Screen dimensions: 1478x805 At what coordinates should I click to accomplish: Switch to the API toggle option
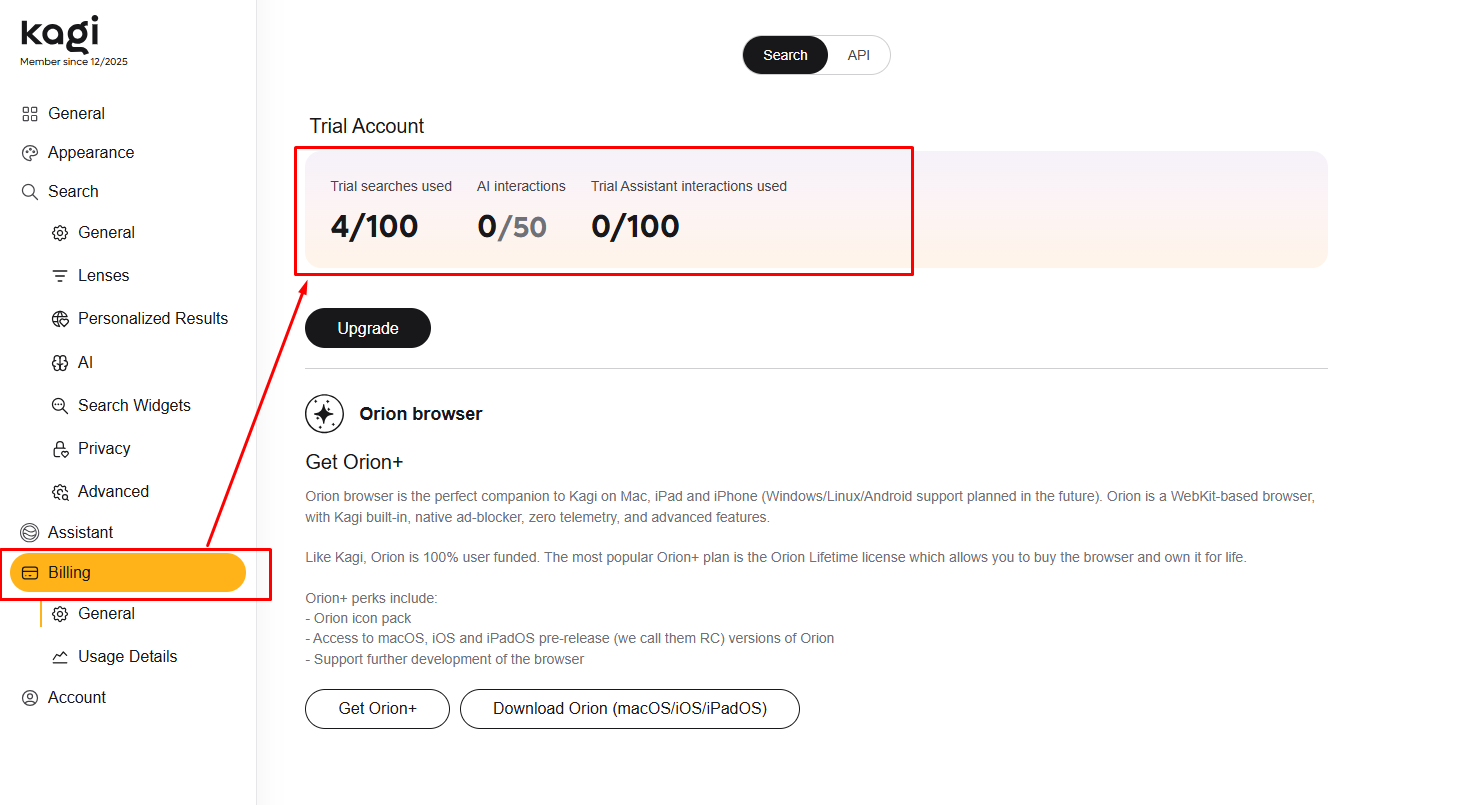click(858, 55)
